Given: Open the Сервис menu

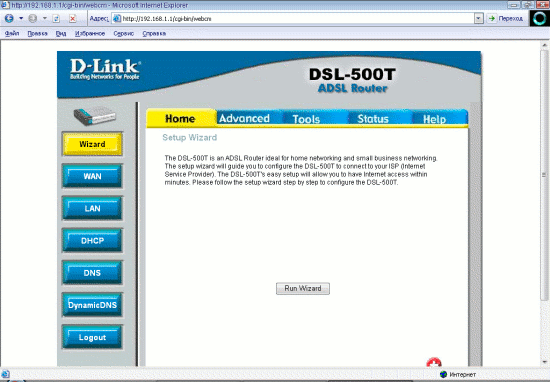Looking at the screenshot, I should [123, 33].
